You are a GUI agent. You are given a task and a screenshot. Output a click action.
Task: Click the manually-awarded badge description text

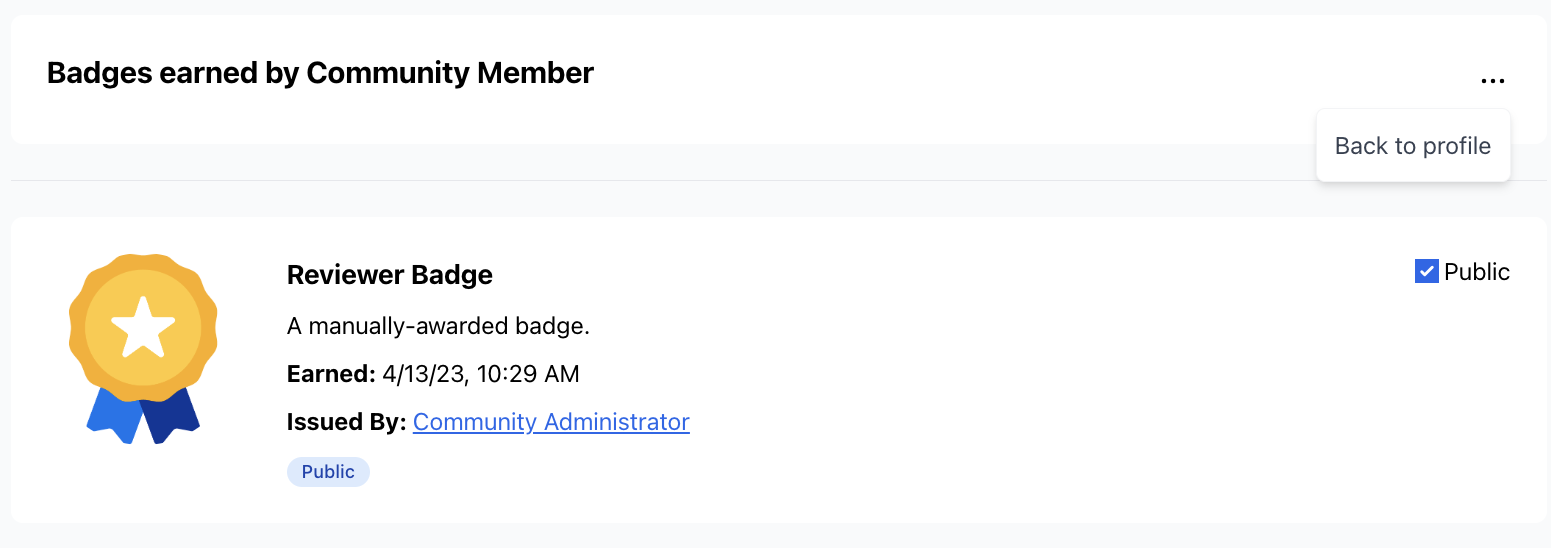[x=438, y=326]
